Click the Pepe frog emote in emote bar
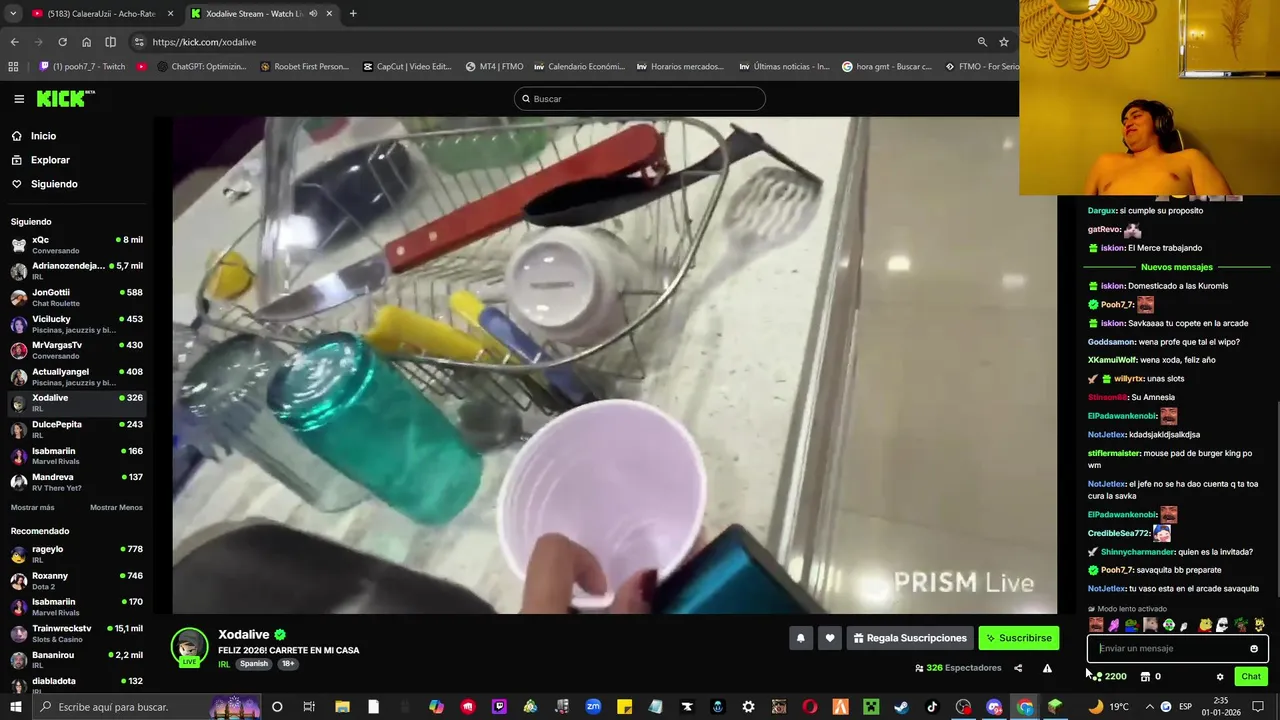1280x720 pixels. coord(1131,625)
